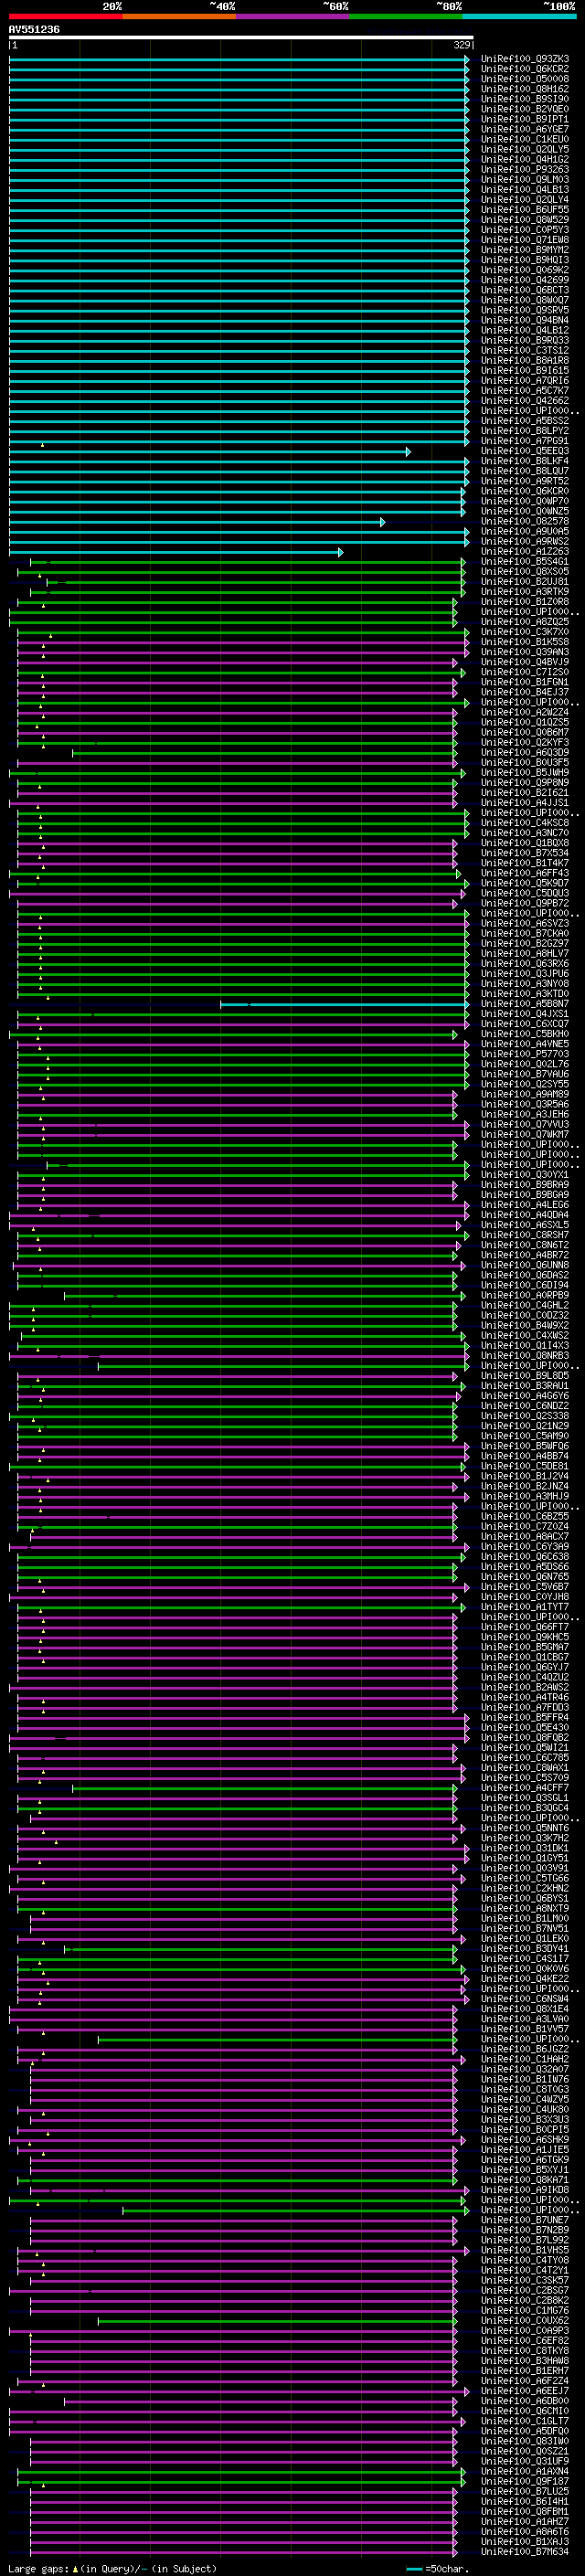
Task: Click the UniRef100_Q5EEQ3 label
Action: point(525,451)
